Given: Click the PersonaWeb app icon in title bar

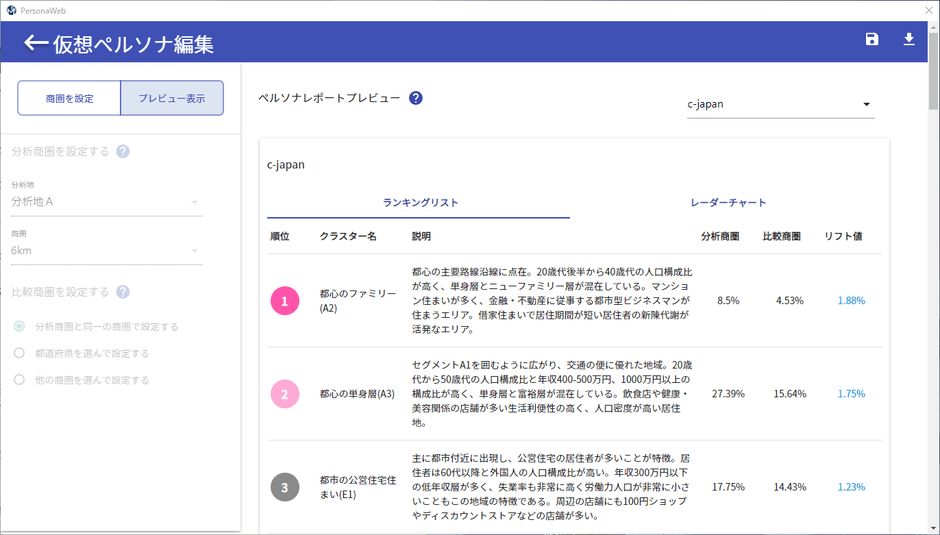Looking at the screenshot, I should click(11, 10).
